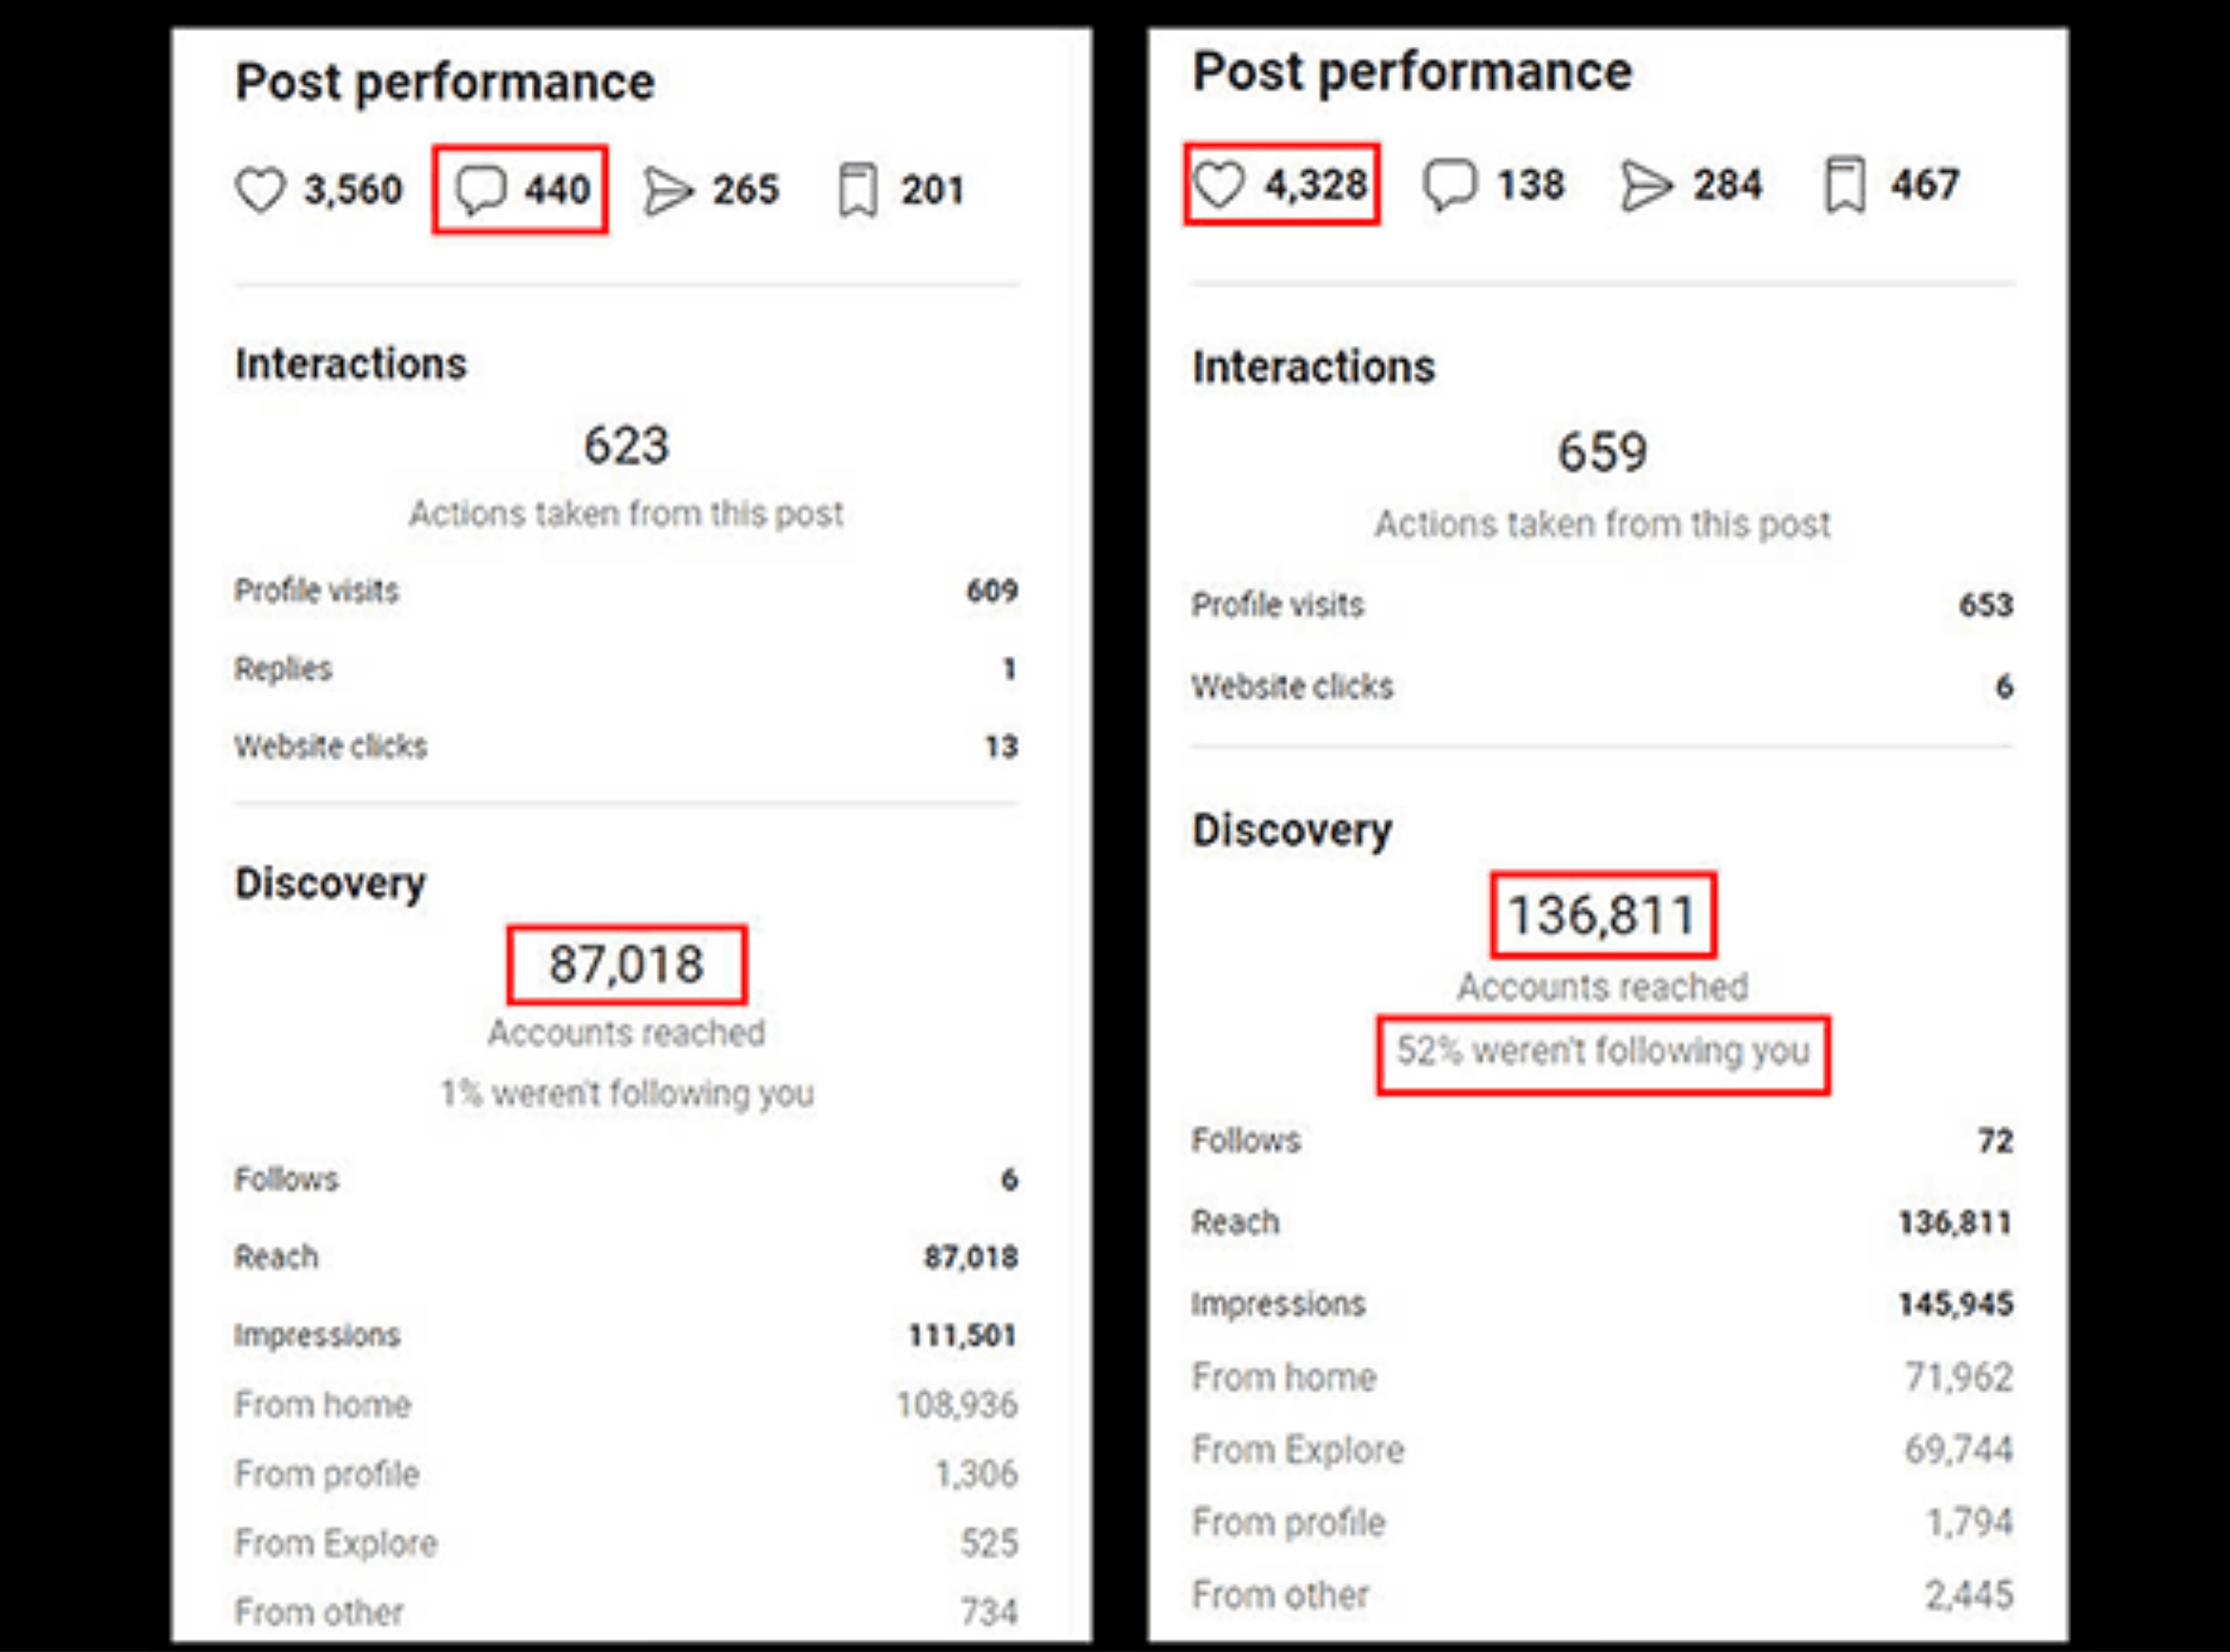
Task: Click the comment bubble icon beside 440
Action: pos(481,190)
